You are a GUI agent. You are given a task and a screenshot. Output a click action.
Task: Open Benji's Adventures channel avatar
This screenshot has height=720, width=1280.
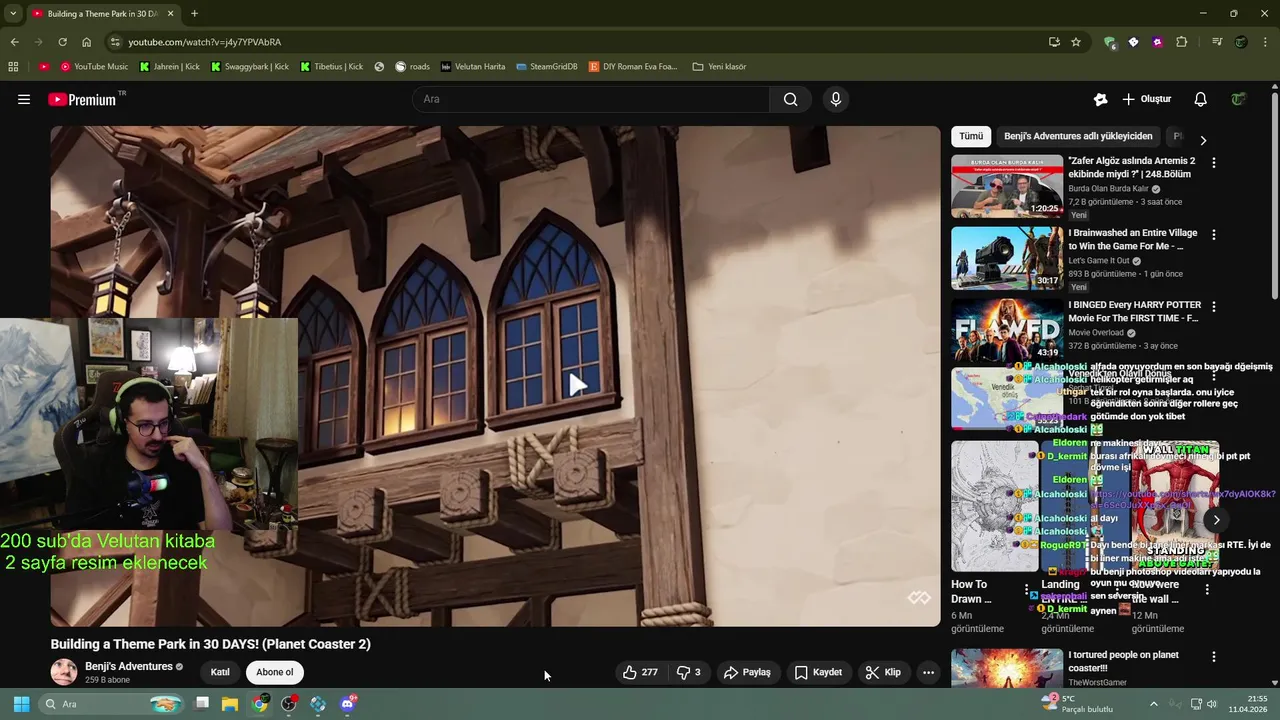64,672
